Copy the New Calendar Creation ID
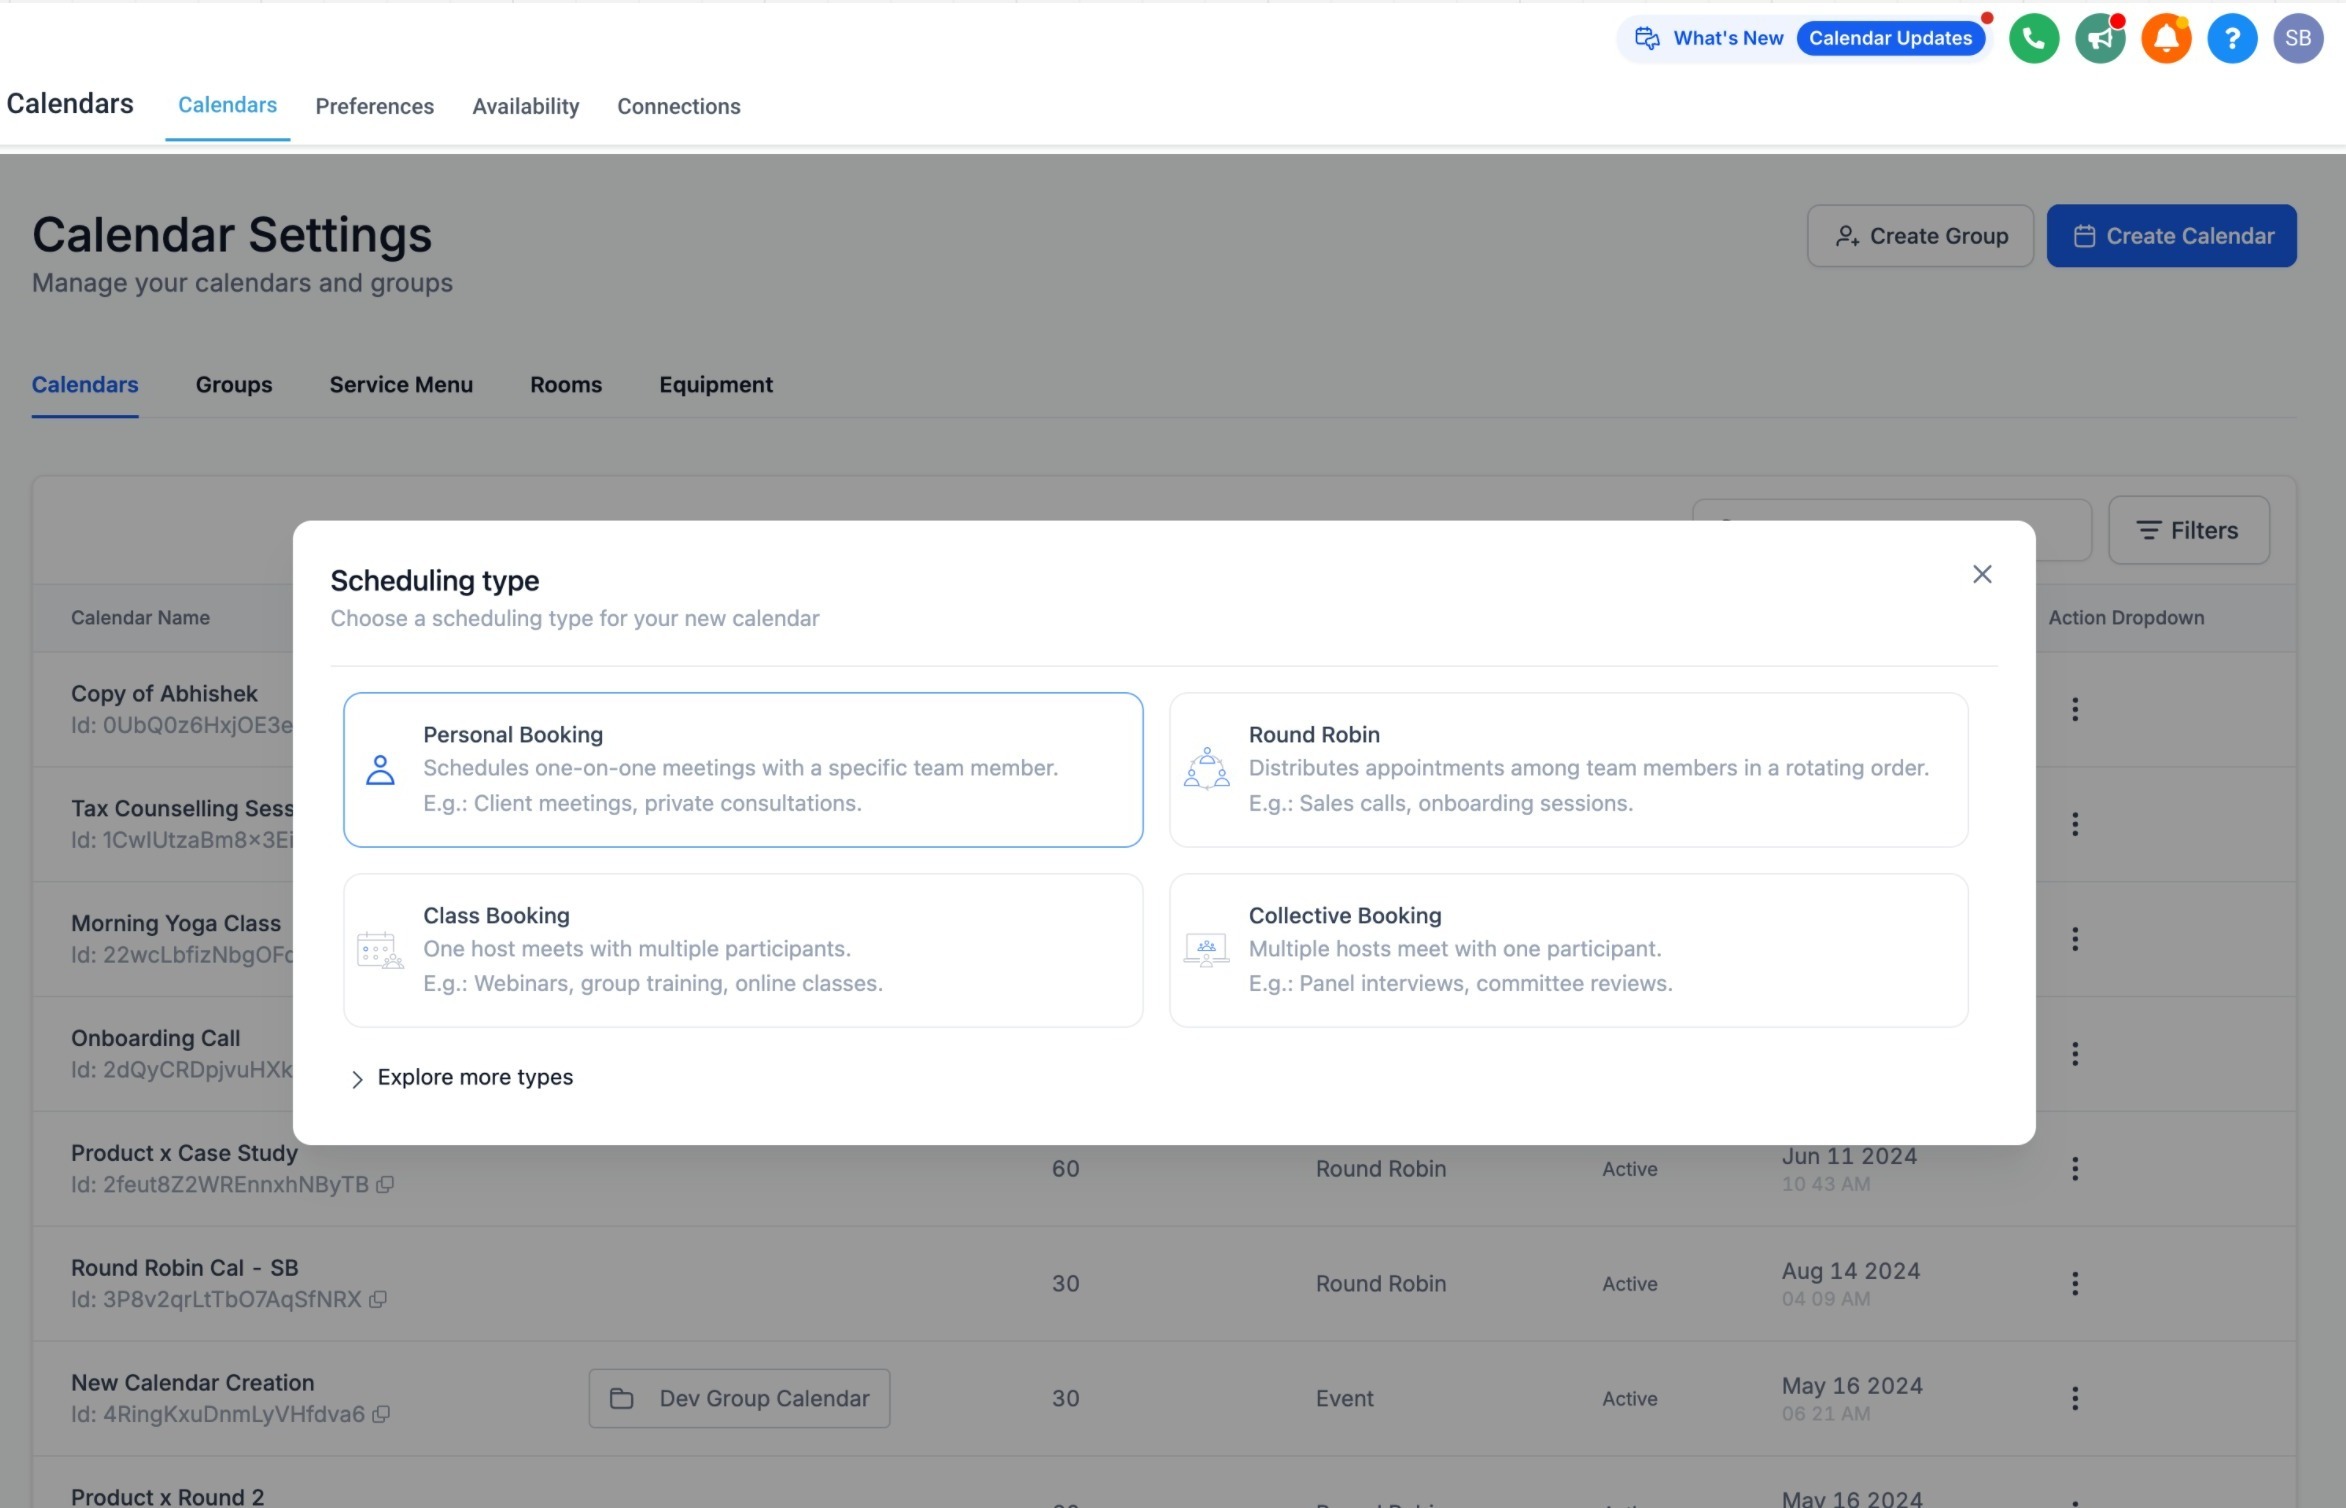 381,1415
